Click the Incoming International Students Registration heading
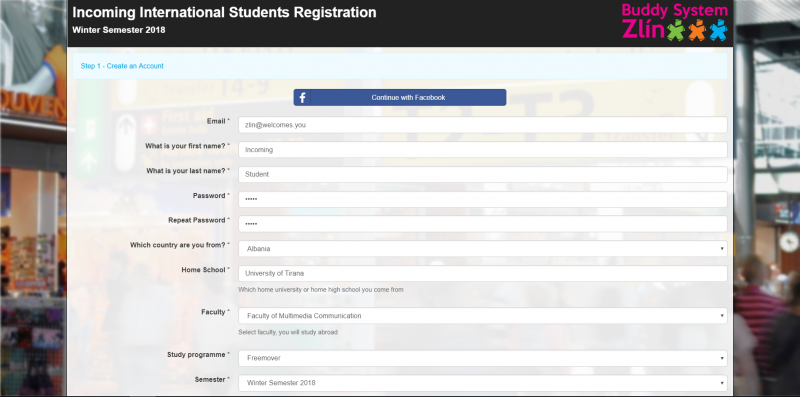The image size is (800, 397). tap(224, 13)
